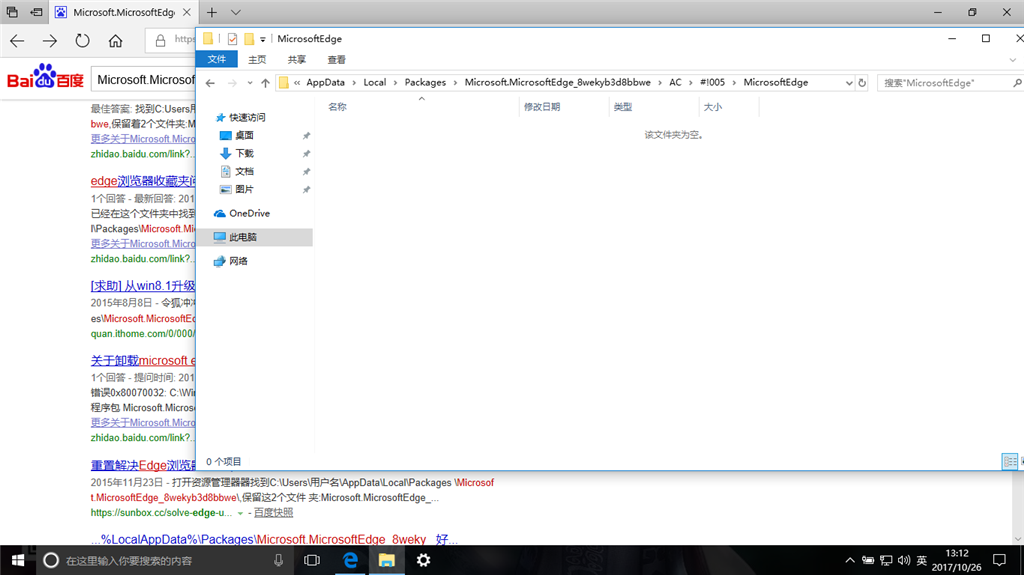Switch to details view layout icon

[1010, 462]
